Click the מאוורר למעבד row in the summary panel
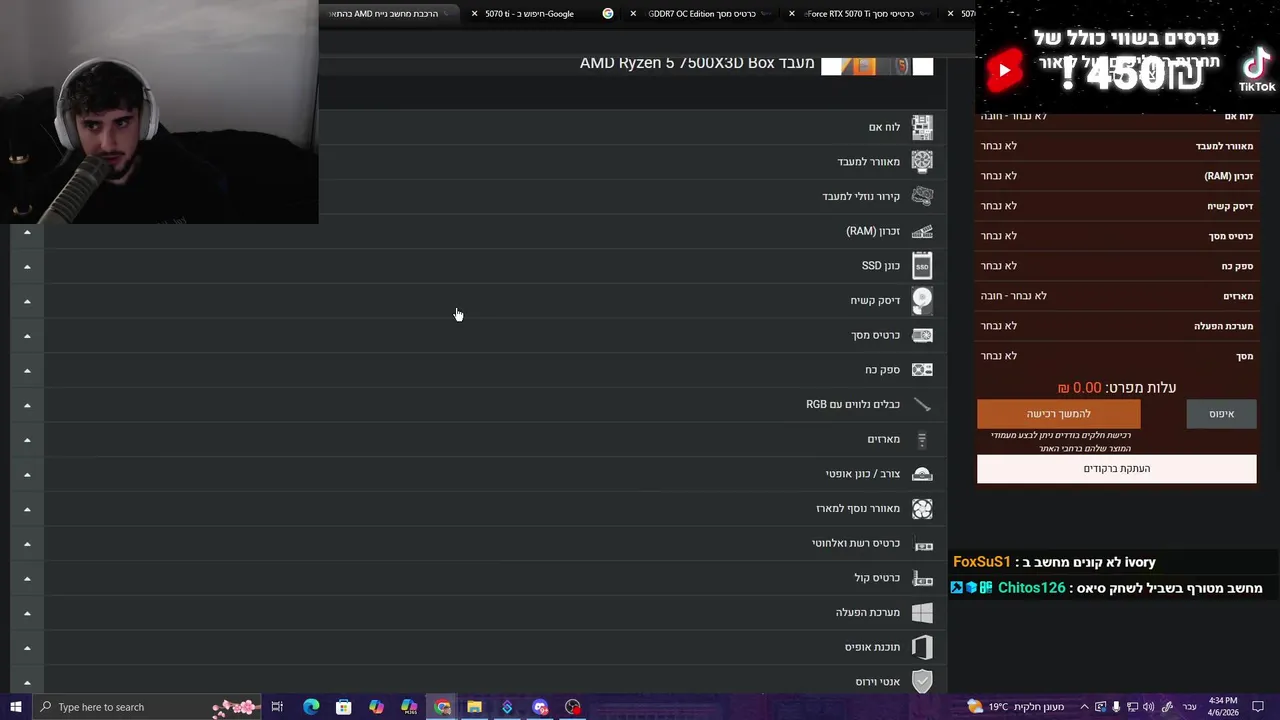 click(1116, 146)
